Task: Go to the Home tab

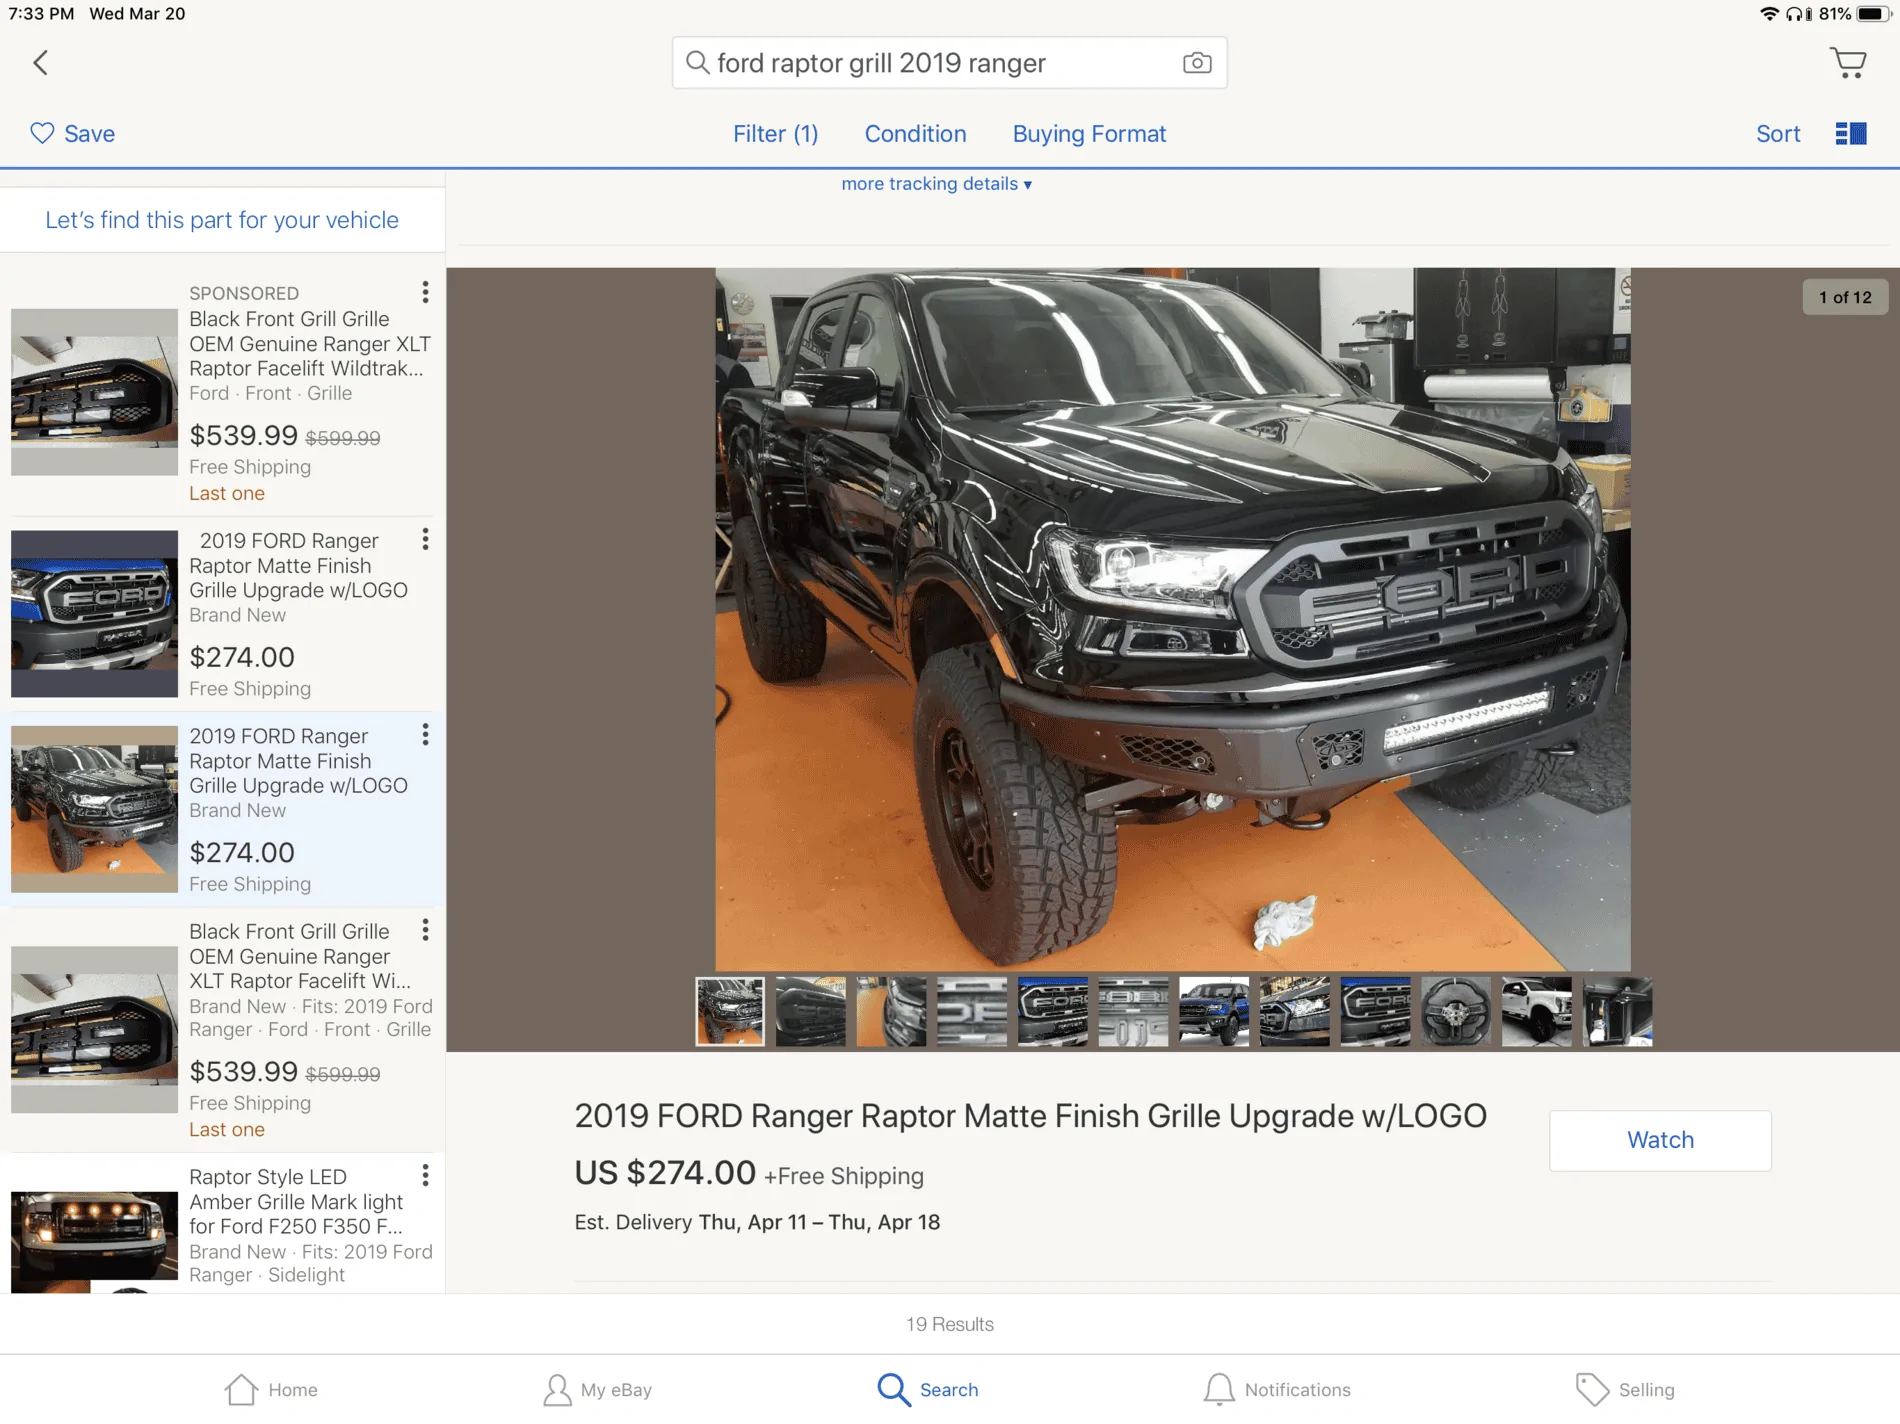Action: coord(271,1389)
